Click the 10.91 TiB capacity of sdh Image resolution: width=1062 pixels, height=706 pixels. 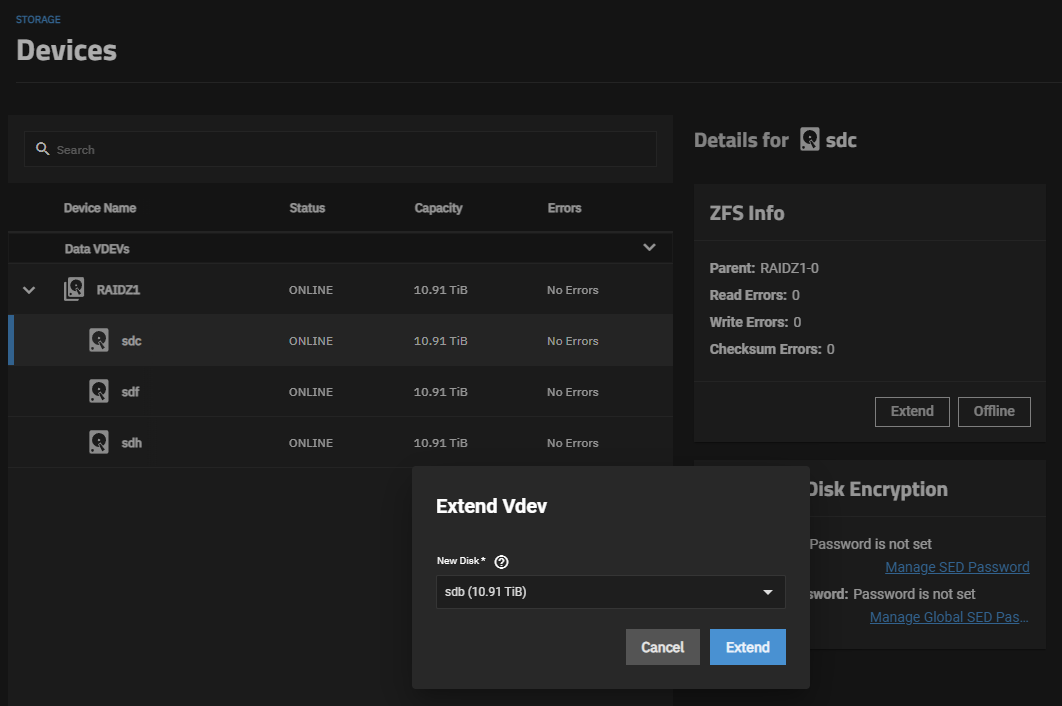(440, 443)
